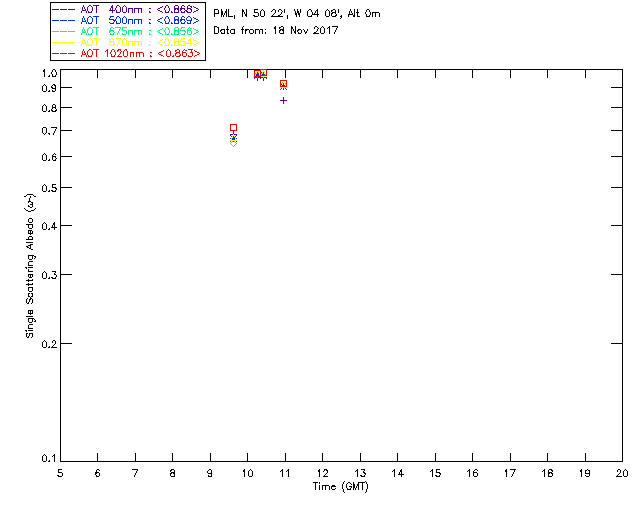Click the AOT 870nm legend entry
The image size is (640, 512).
[126, 42]
